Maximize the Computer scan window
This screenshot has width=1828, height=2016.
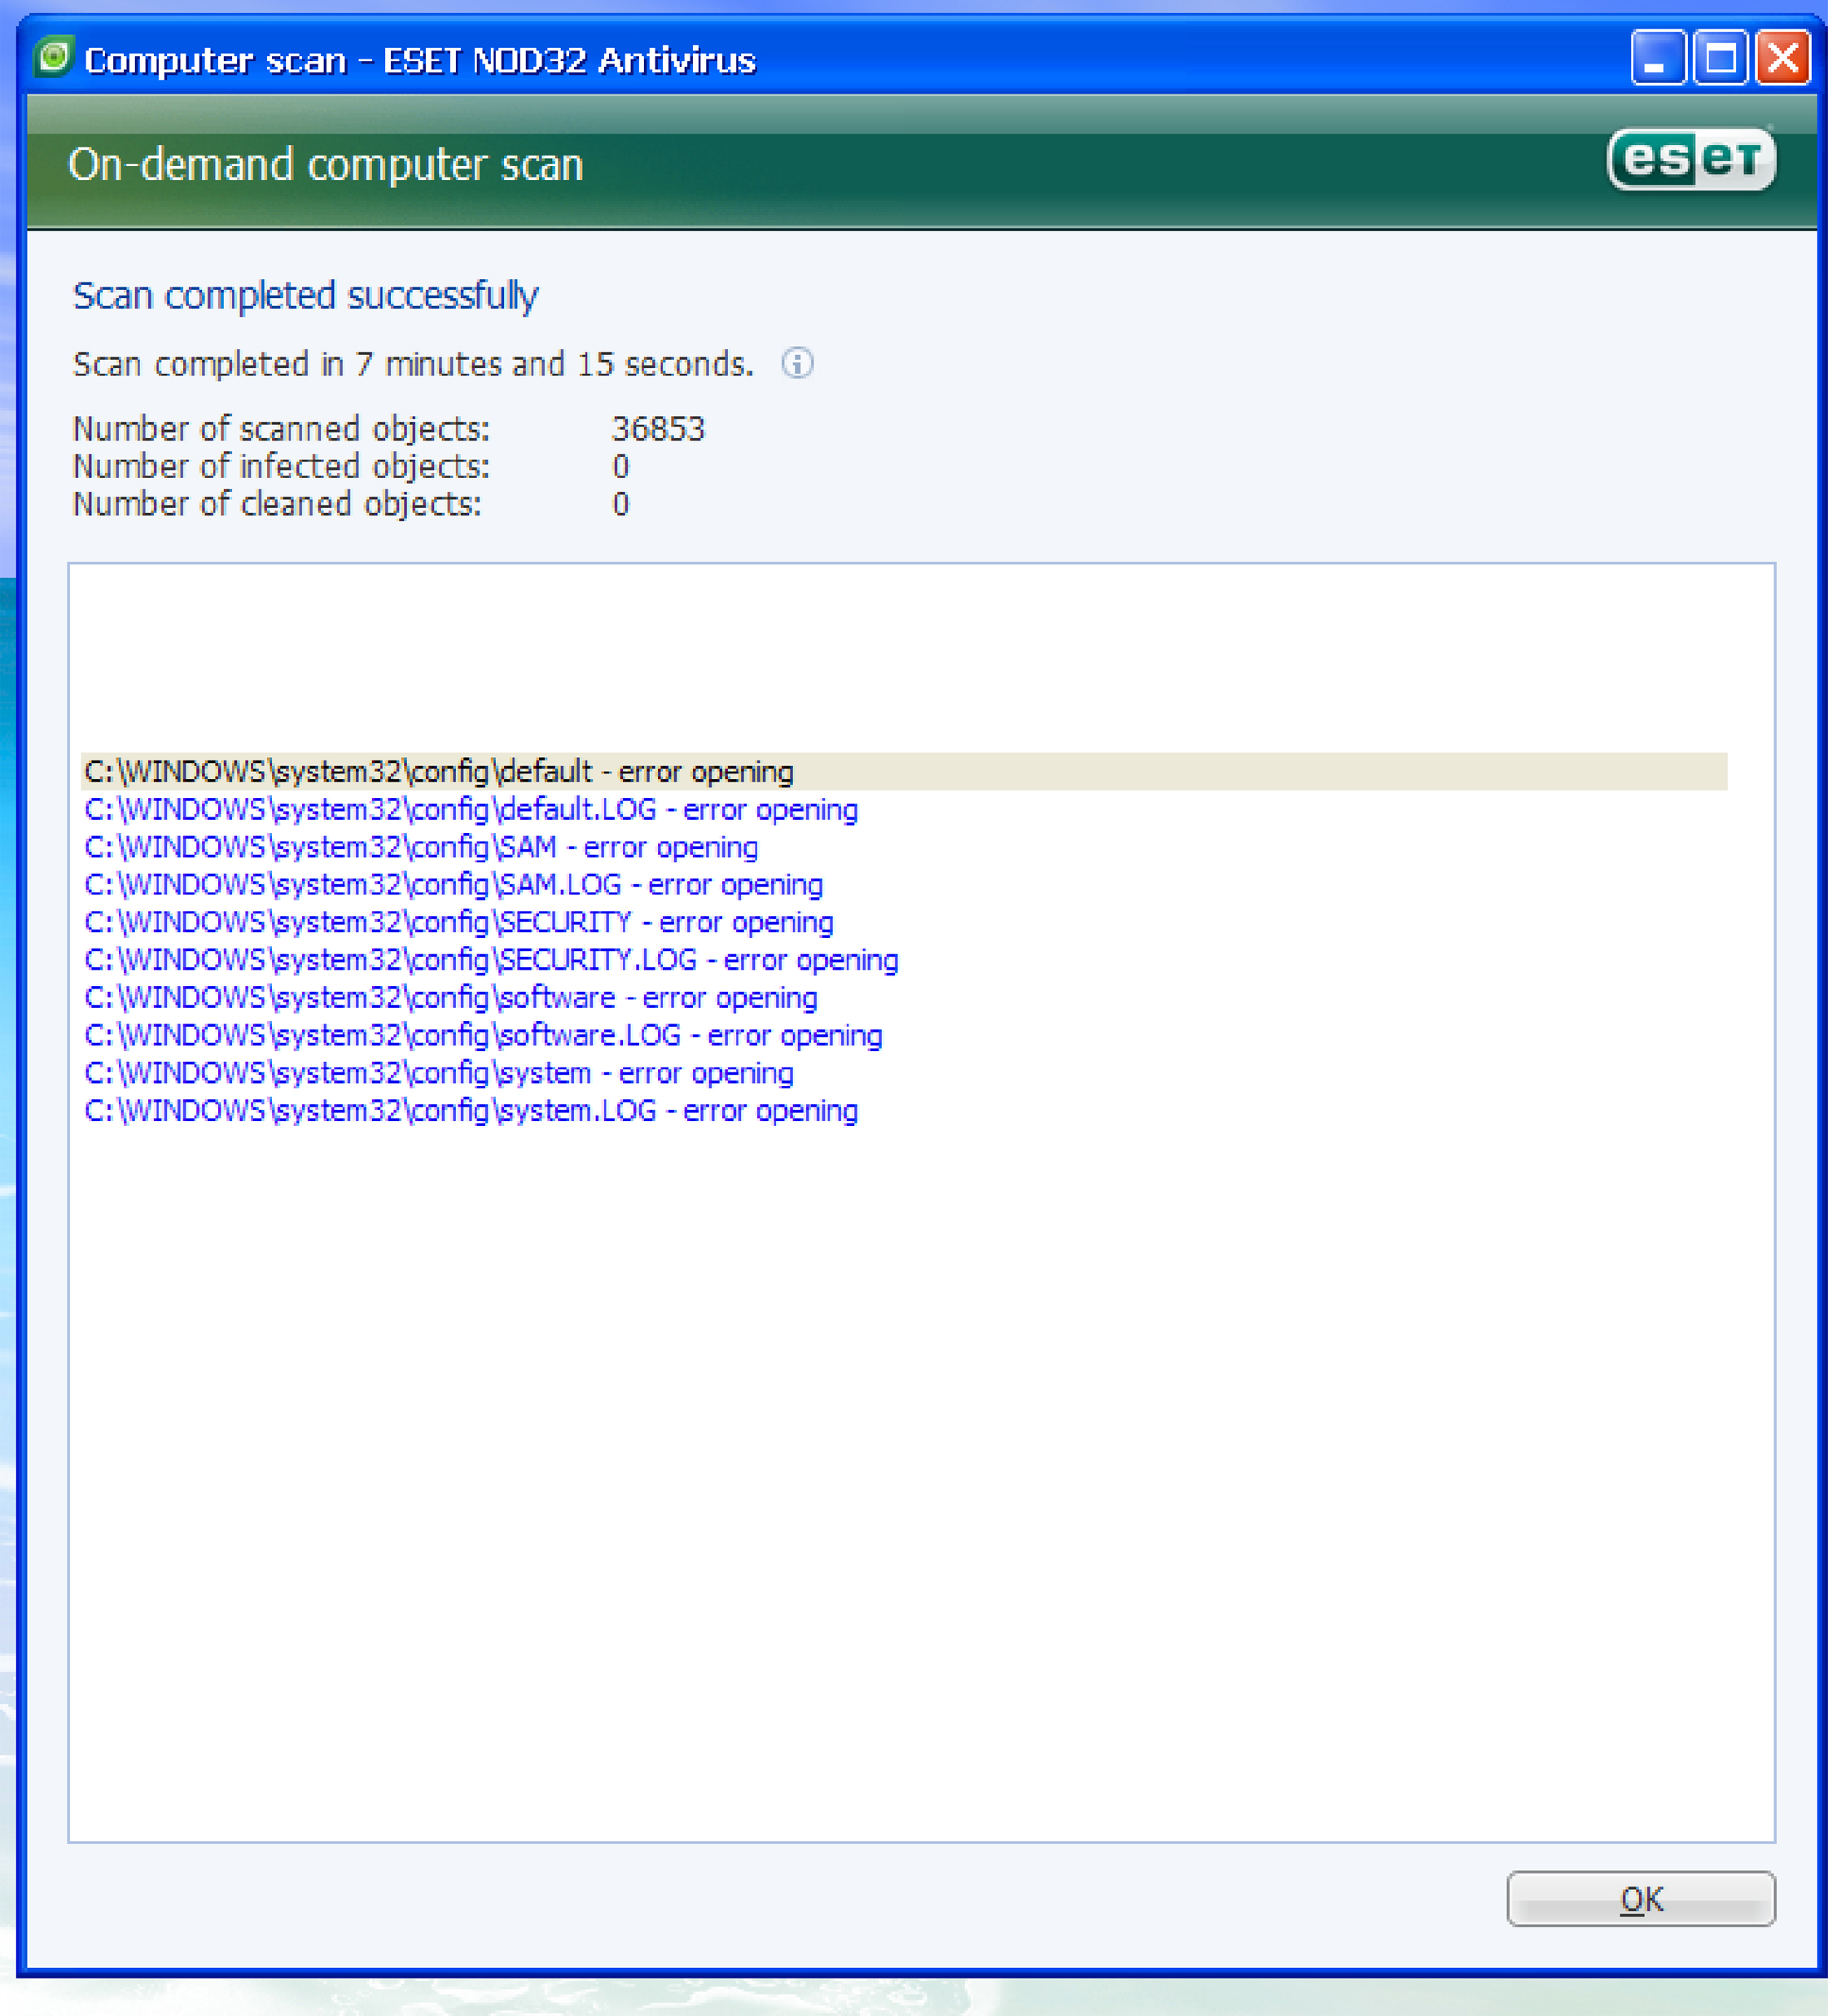[x=1720, y=58]
